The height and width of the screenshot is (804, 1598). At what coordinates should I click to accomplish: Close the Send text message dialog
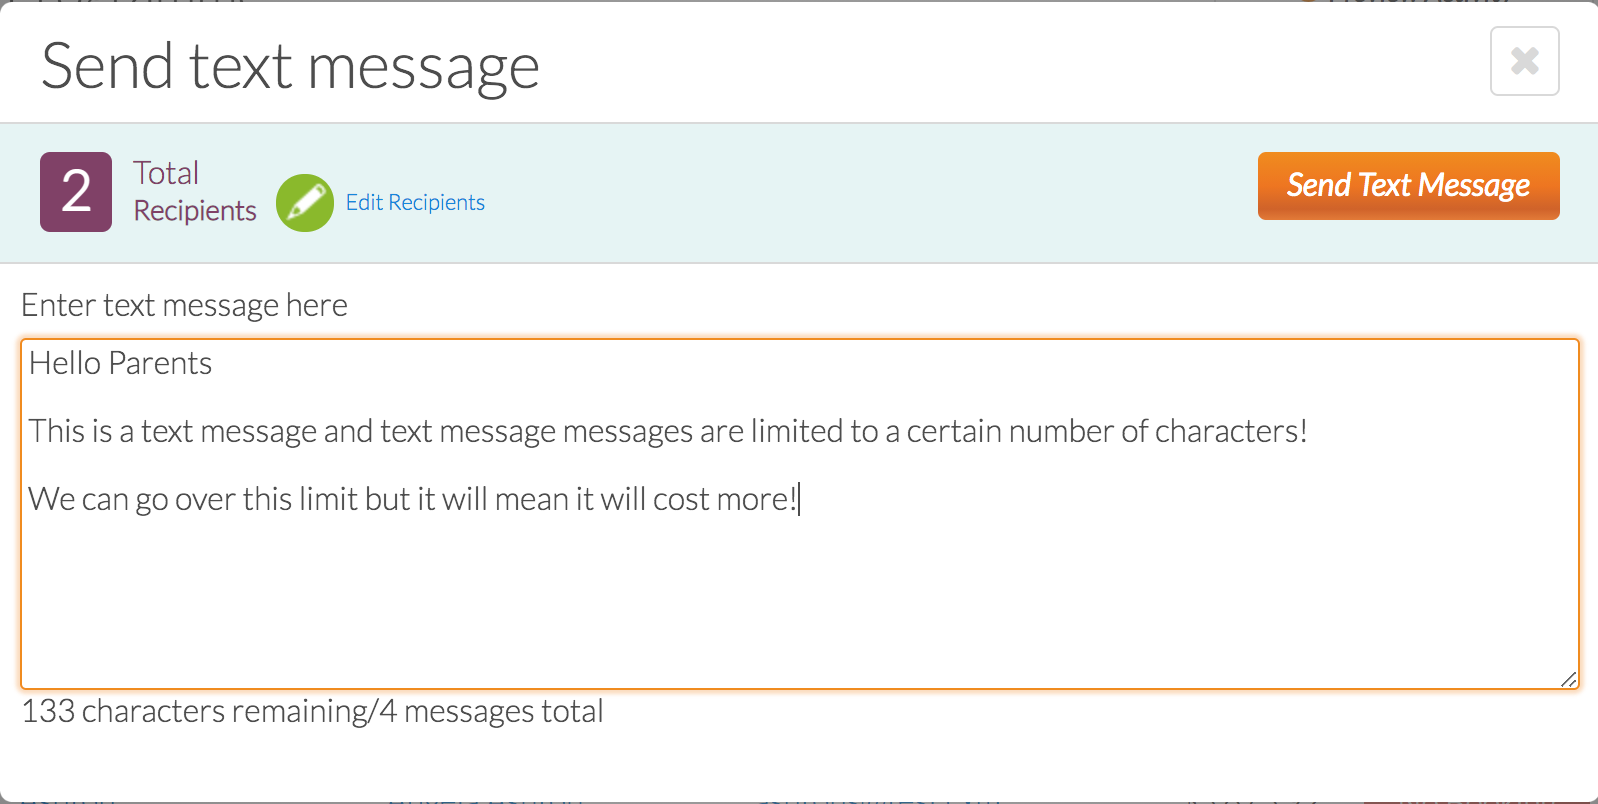(x=1524, y=61)
